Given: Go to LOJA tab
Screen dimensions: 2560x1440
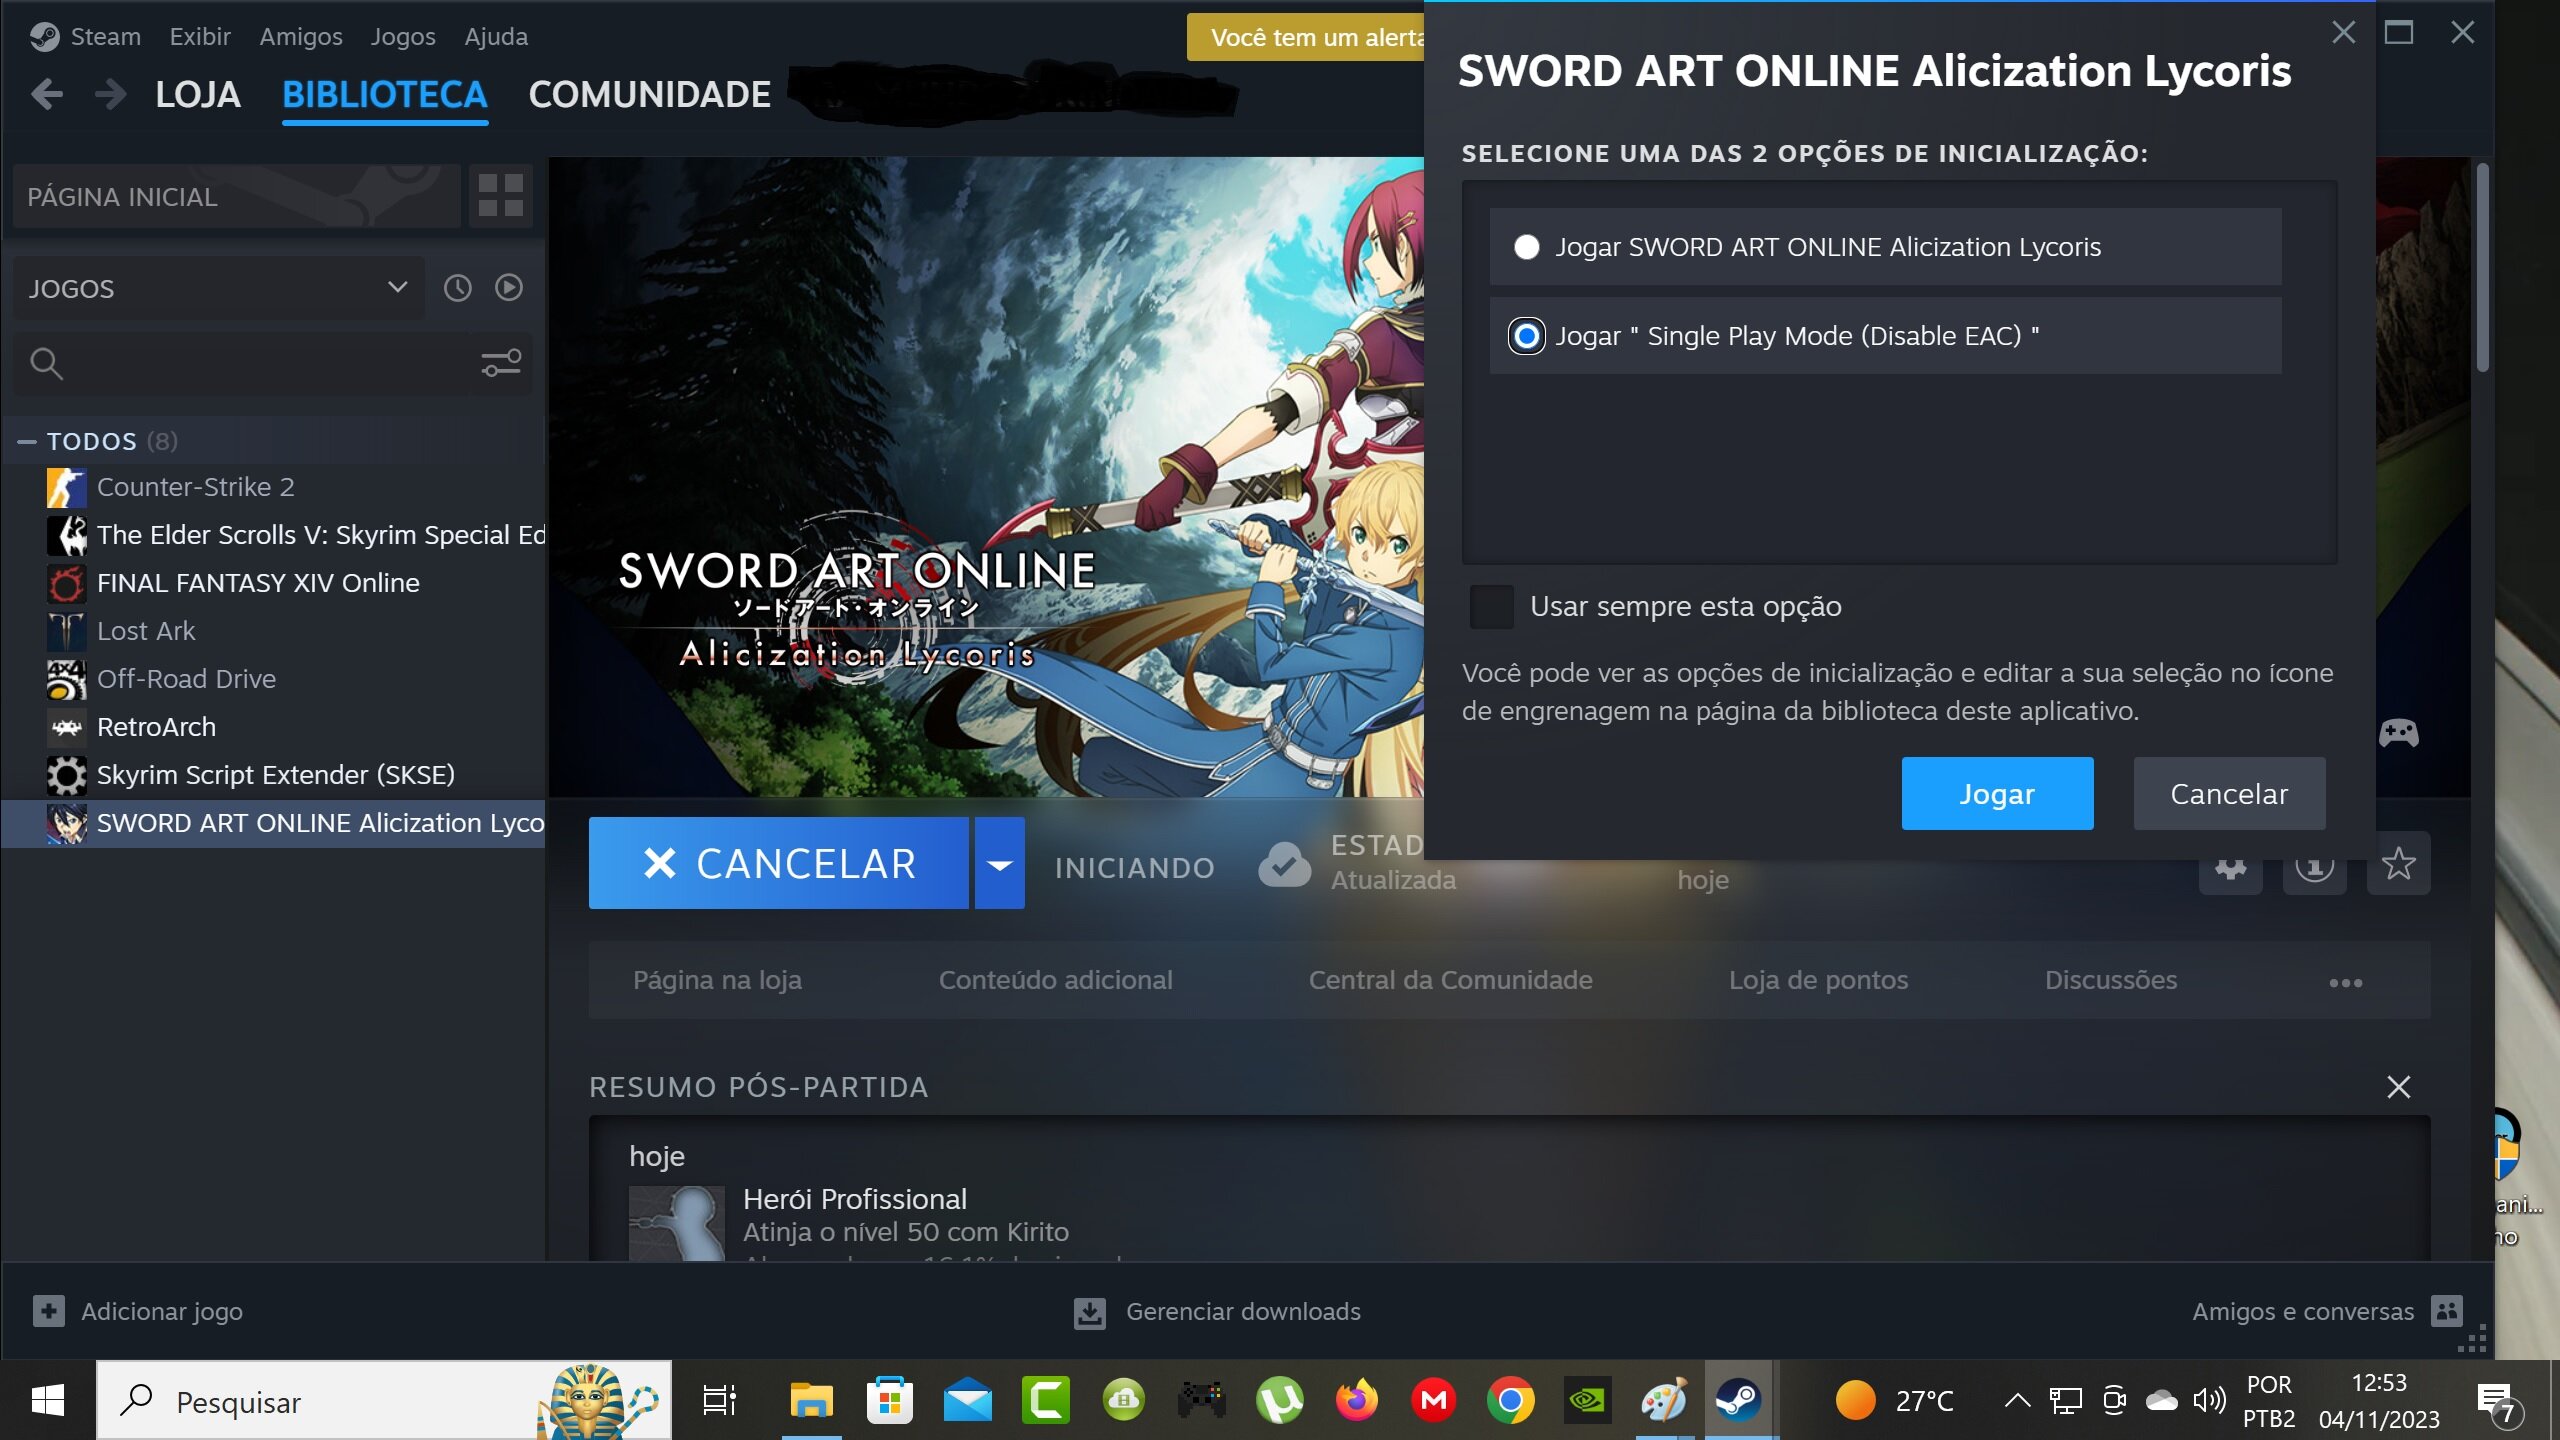Looking at the screenshot, I should [x=198, y=95].
